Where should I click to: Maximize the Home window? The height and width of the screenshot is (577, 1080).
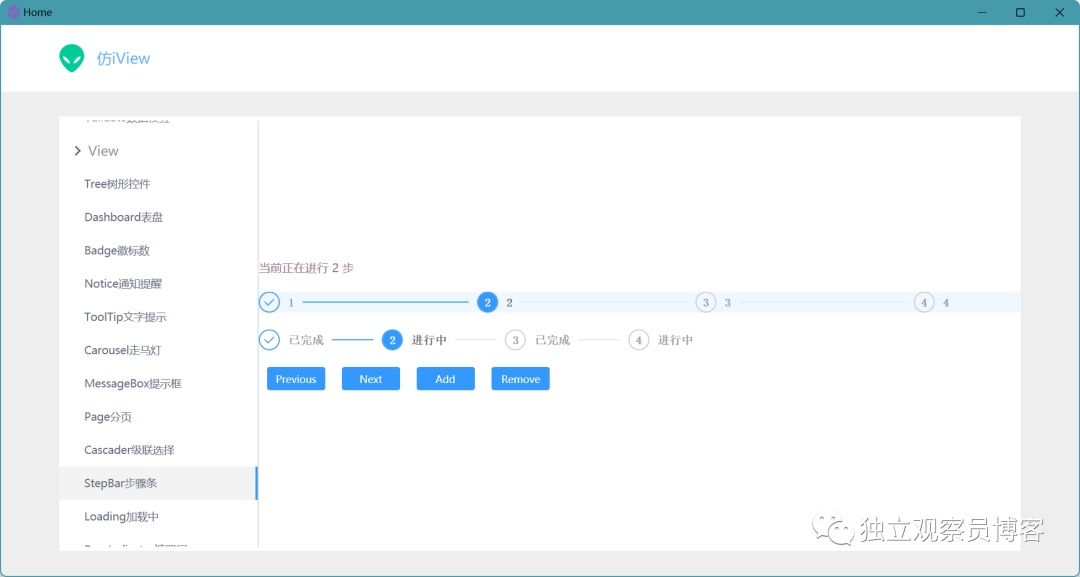(1021, 12)
